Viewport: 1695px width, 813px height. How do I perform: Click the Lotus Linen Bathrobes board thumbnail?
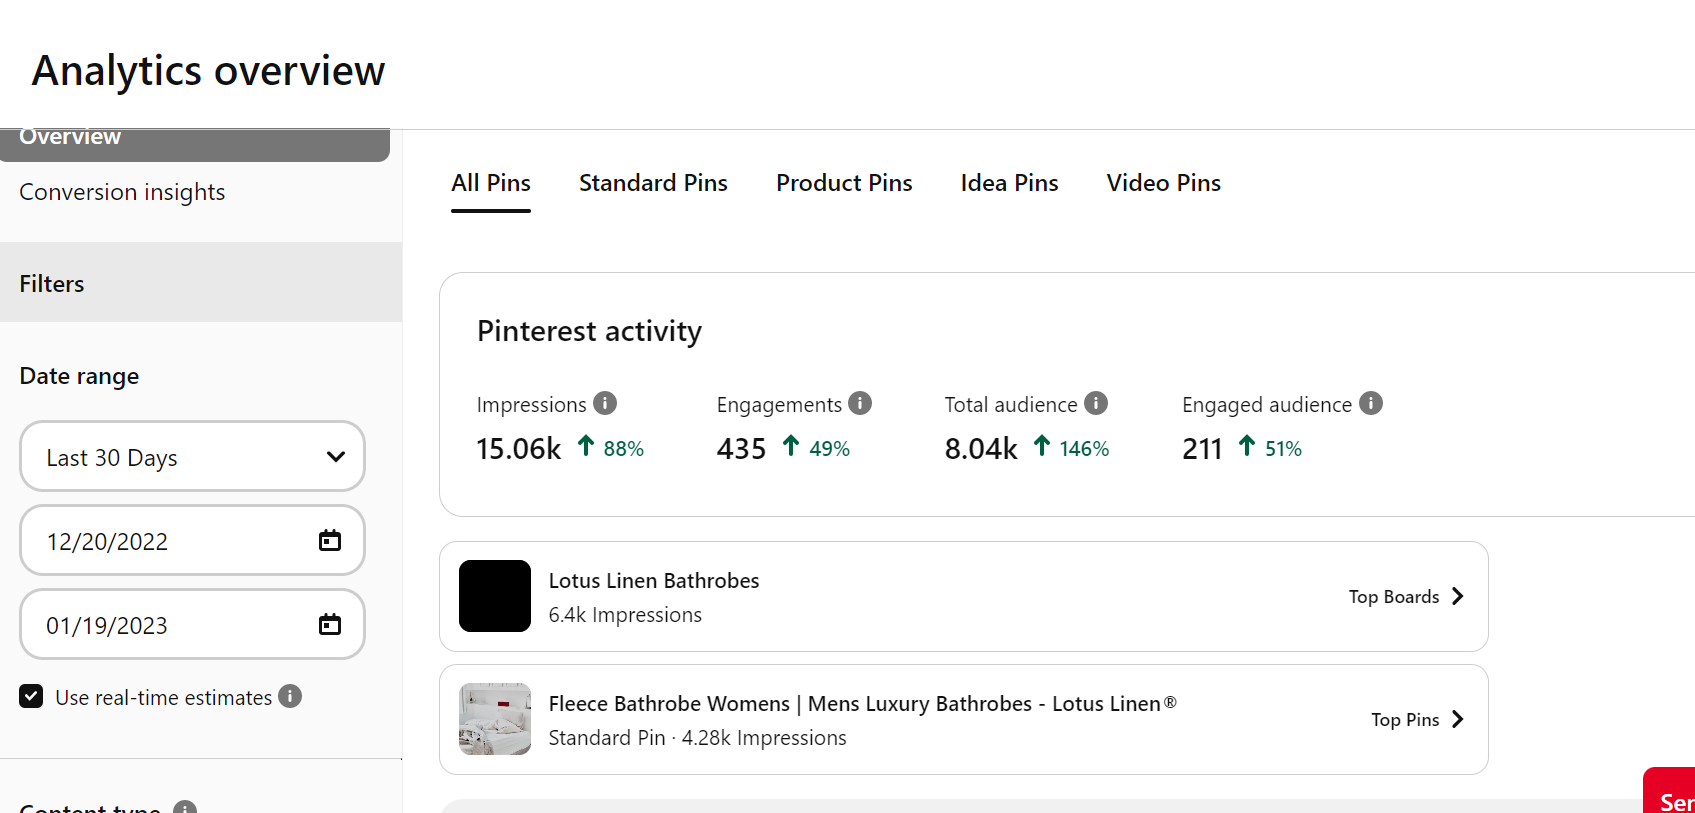495,596
